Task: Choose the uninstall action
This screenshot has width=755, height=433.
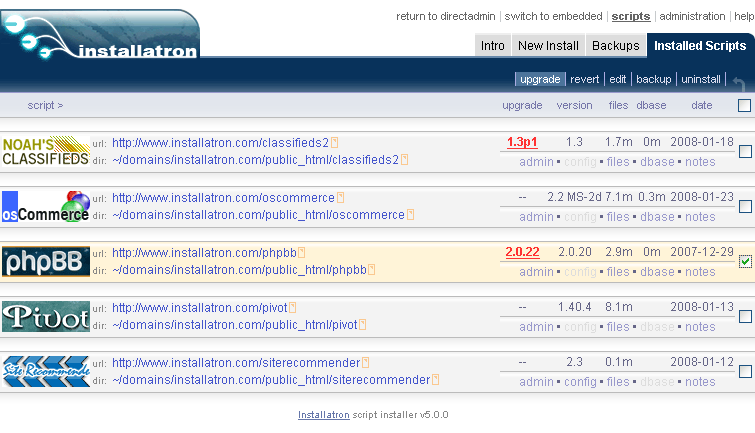Action: (701, 79)
